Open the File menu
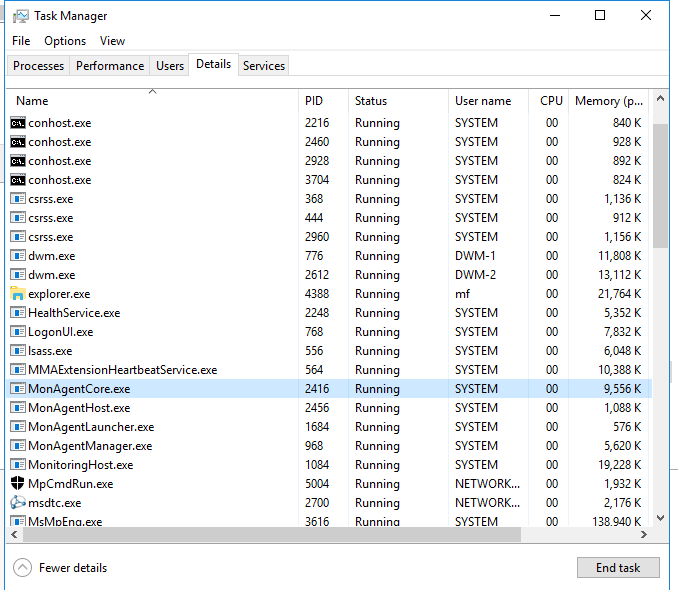This screenshot has width=678, height=590. coord(21,41)
